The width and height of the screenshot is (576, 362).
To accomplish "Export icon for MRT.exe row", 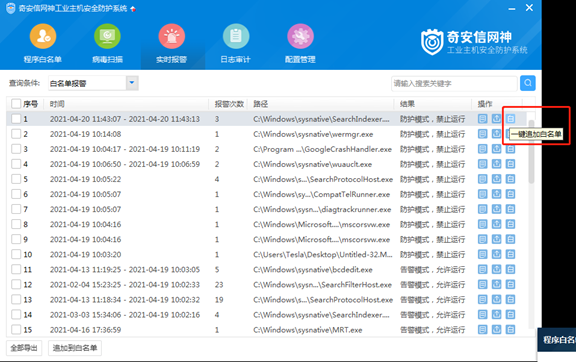I will (x=496, y=330).
